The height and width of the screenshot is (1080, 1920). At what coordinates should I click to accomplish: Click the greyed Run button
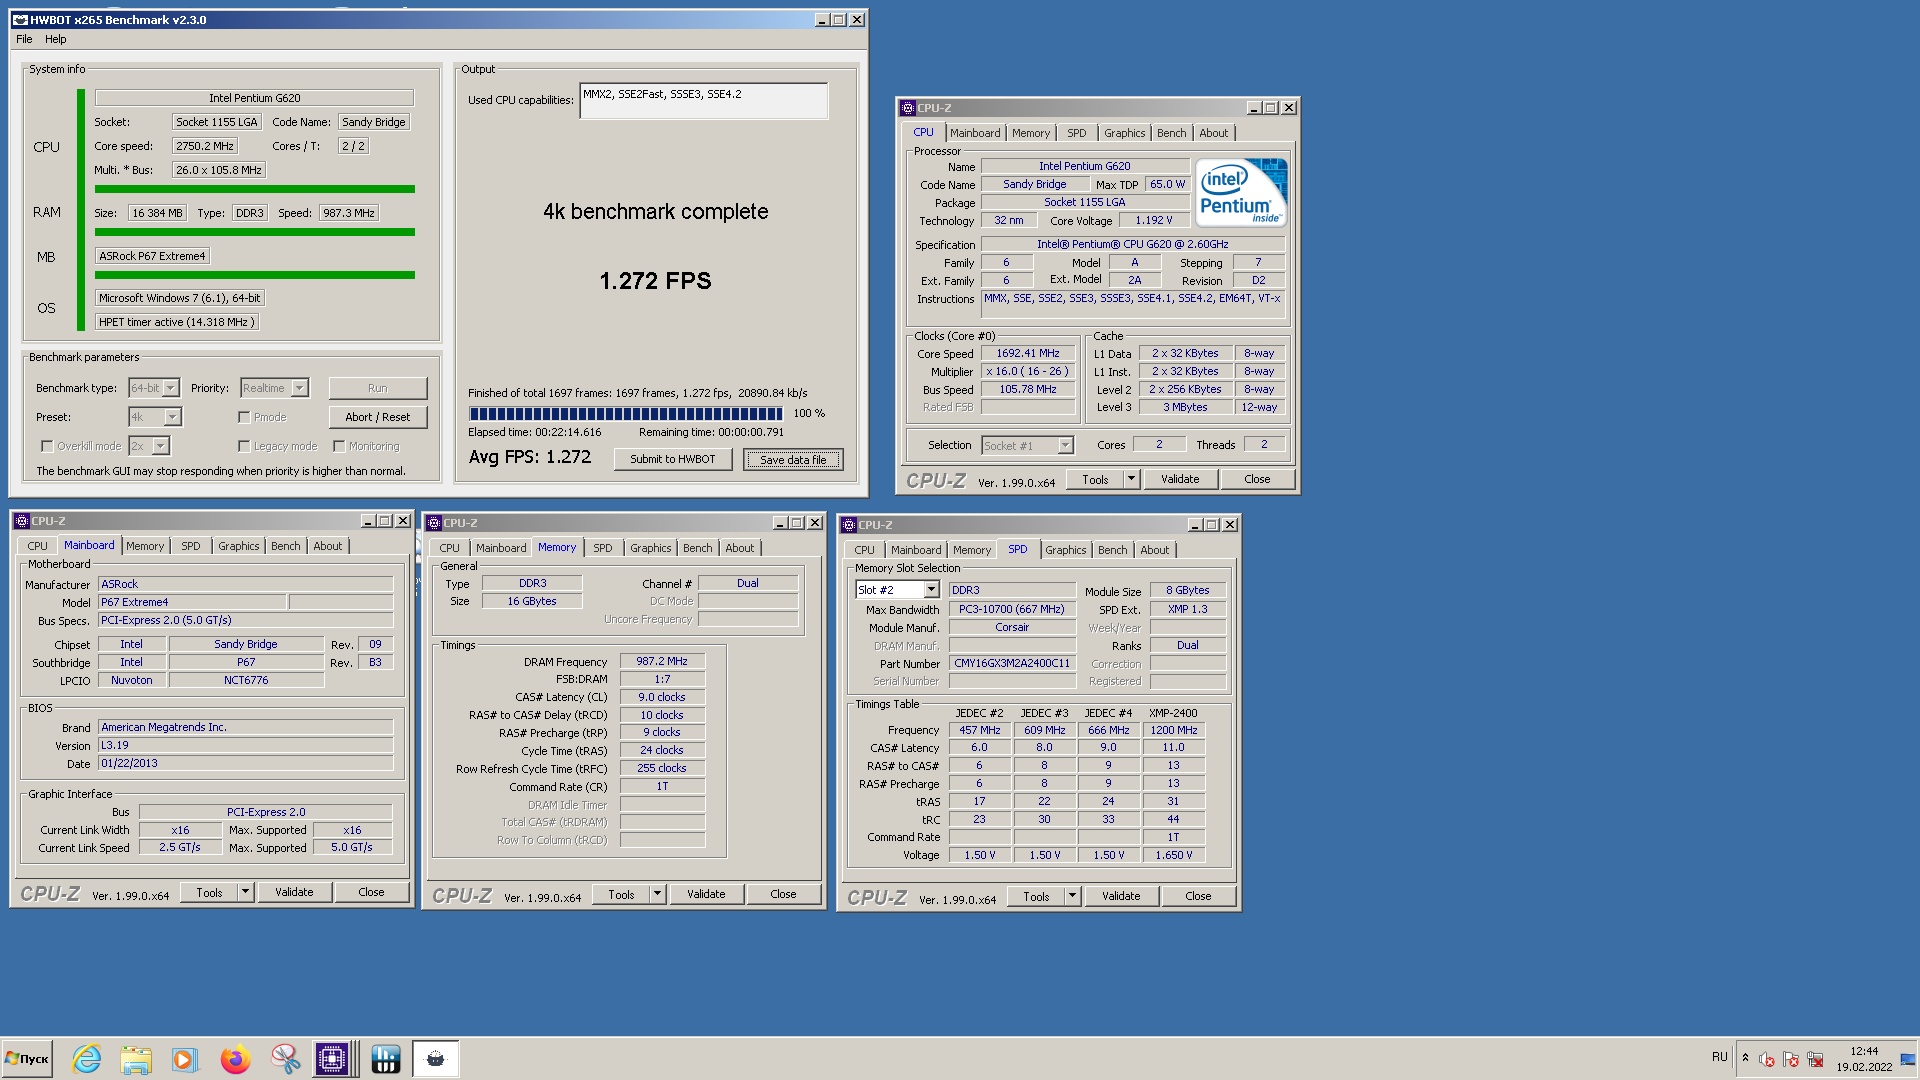pos(377,388)
